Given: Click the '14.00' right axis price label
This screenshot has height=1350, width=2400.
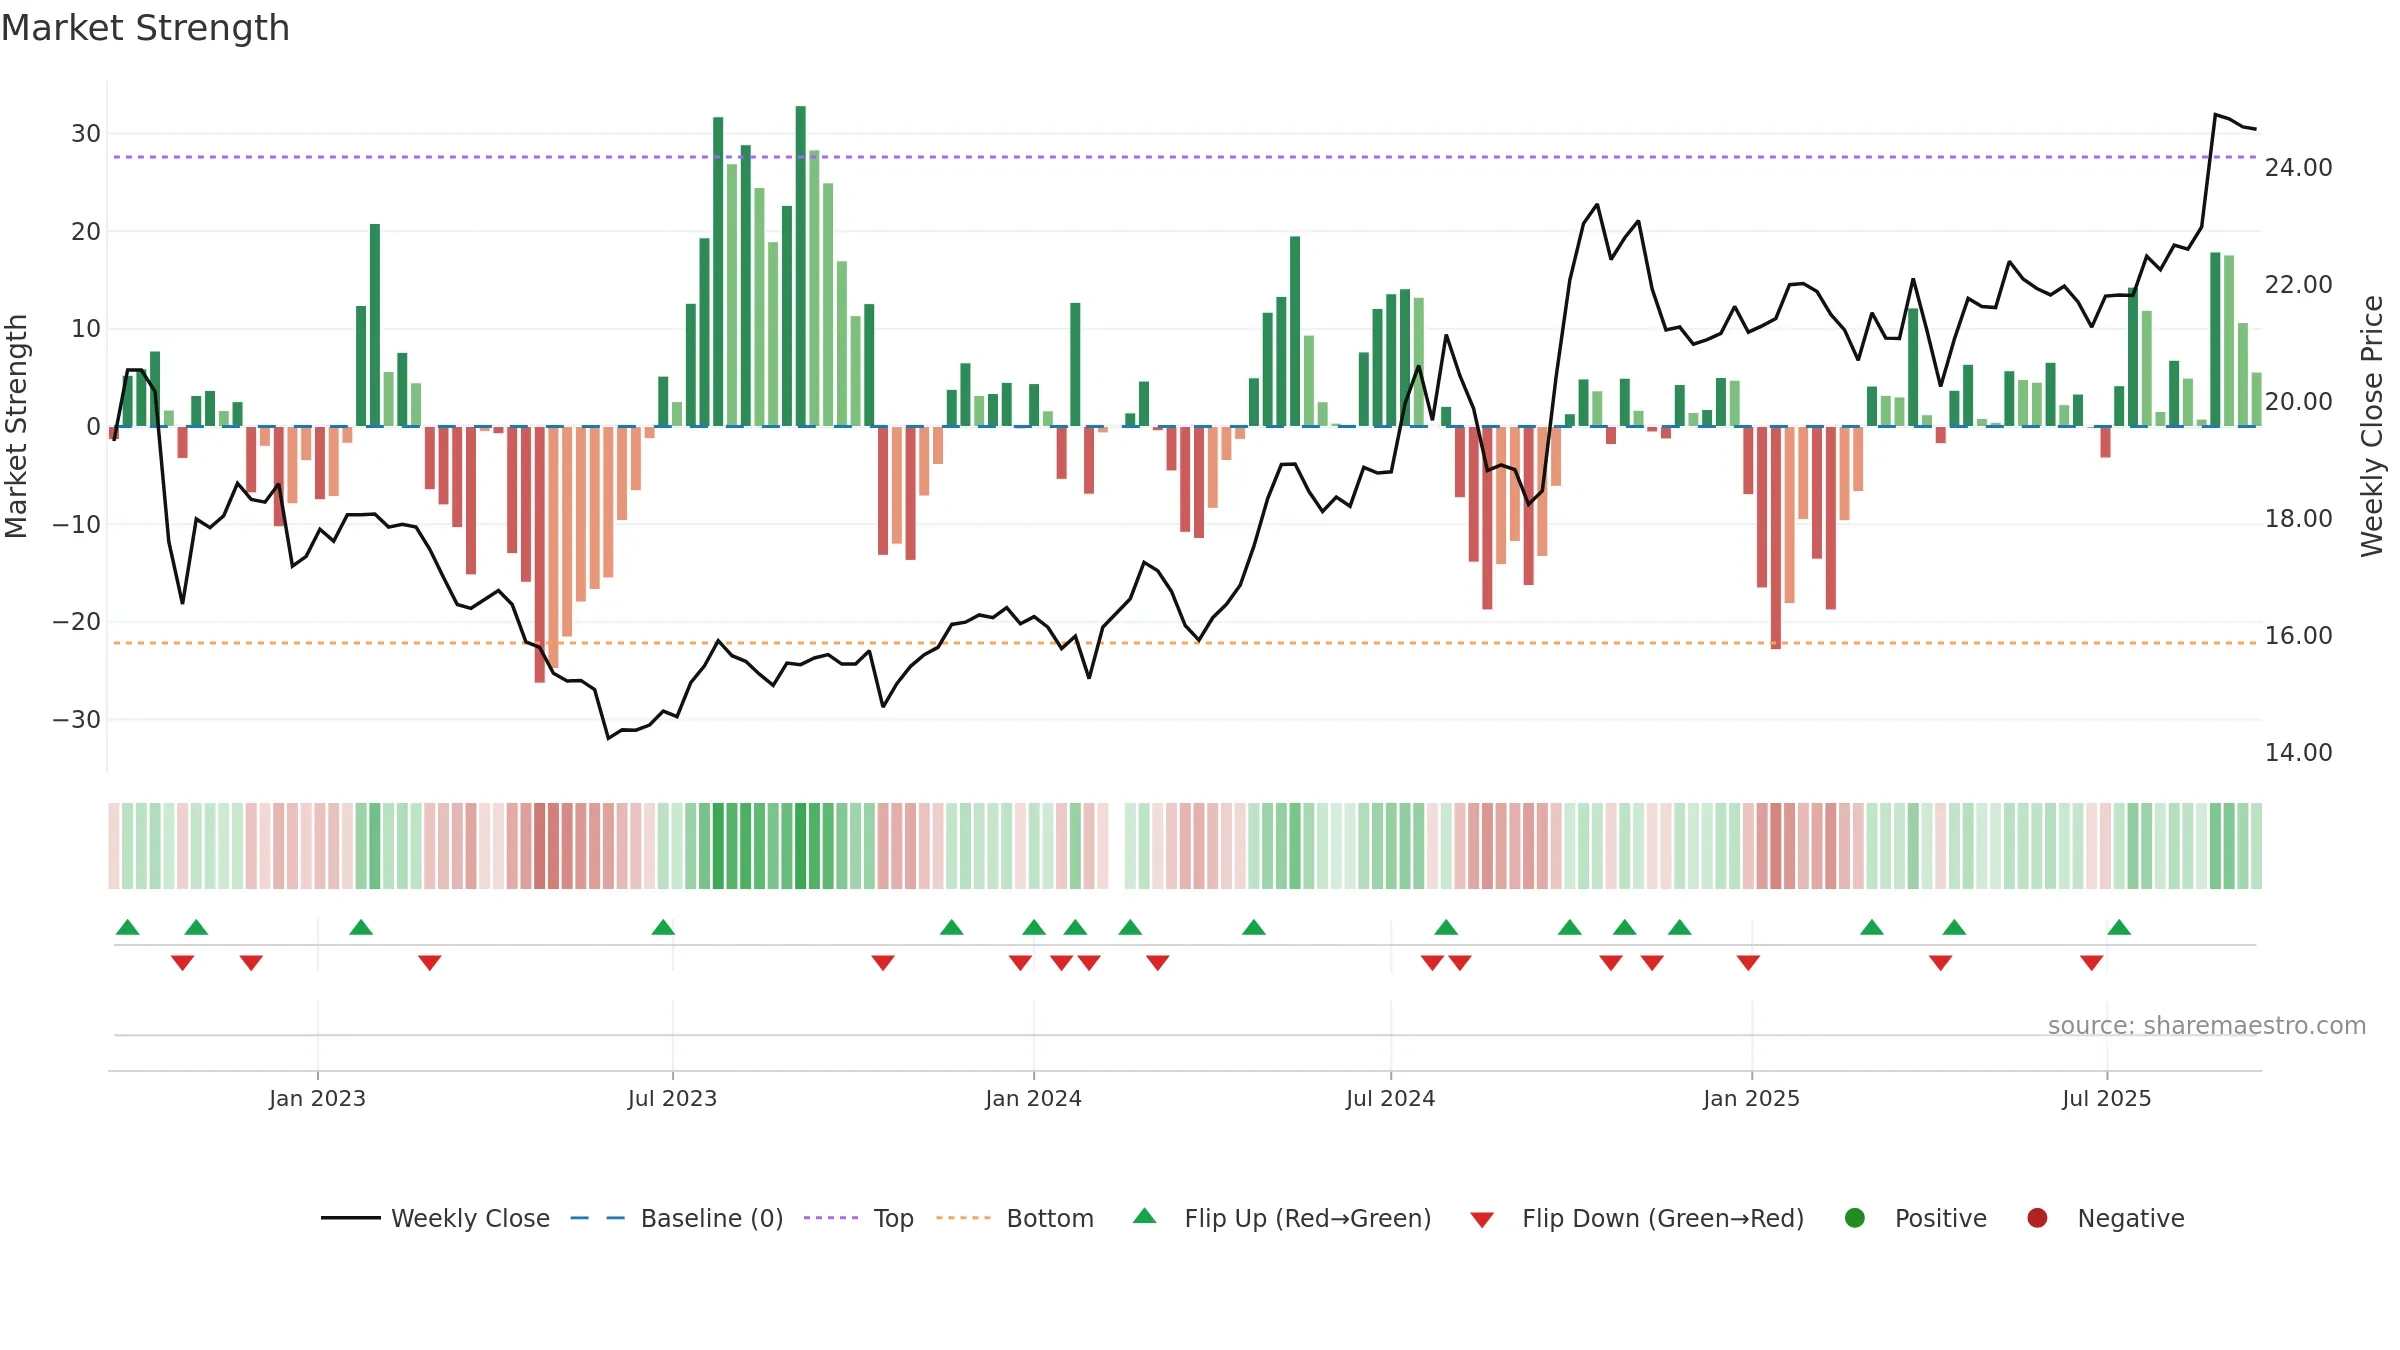Looking at the screenshot, I should pos(2298,753).
